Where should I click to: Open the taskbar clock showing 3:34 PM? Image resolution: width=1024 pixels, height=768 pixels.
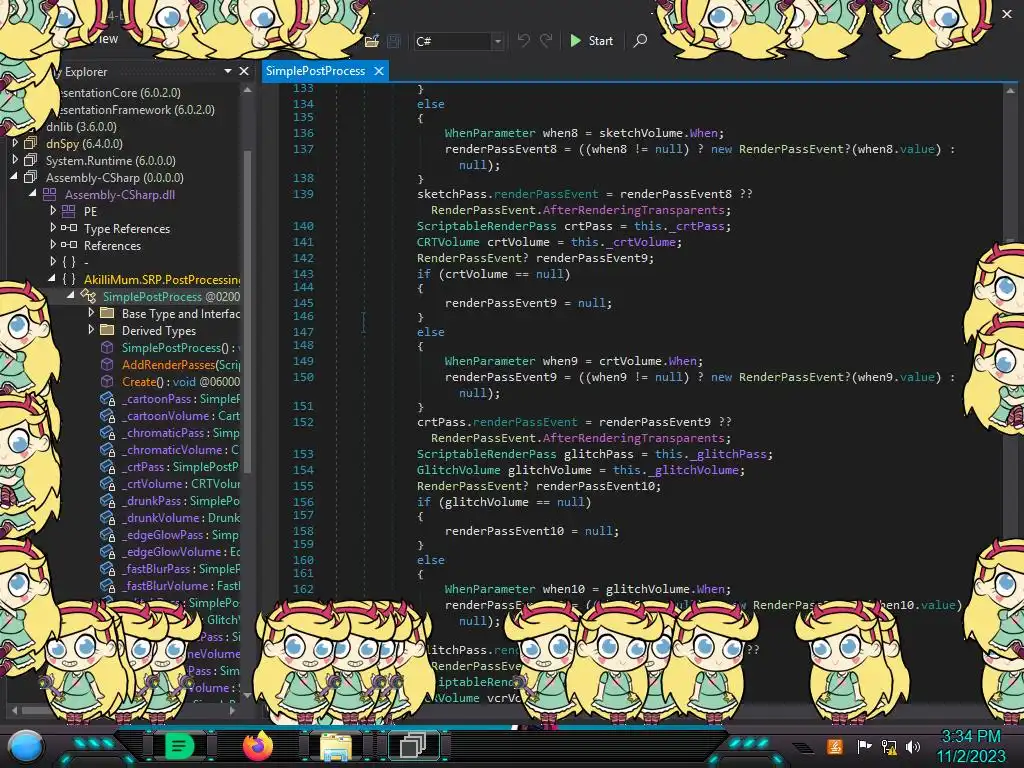971,746
